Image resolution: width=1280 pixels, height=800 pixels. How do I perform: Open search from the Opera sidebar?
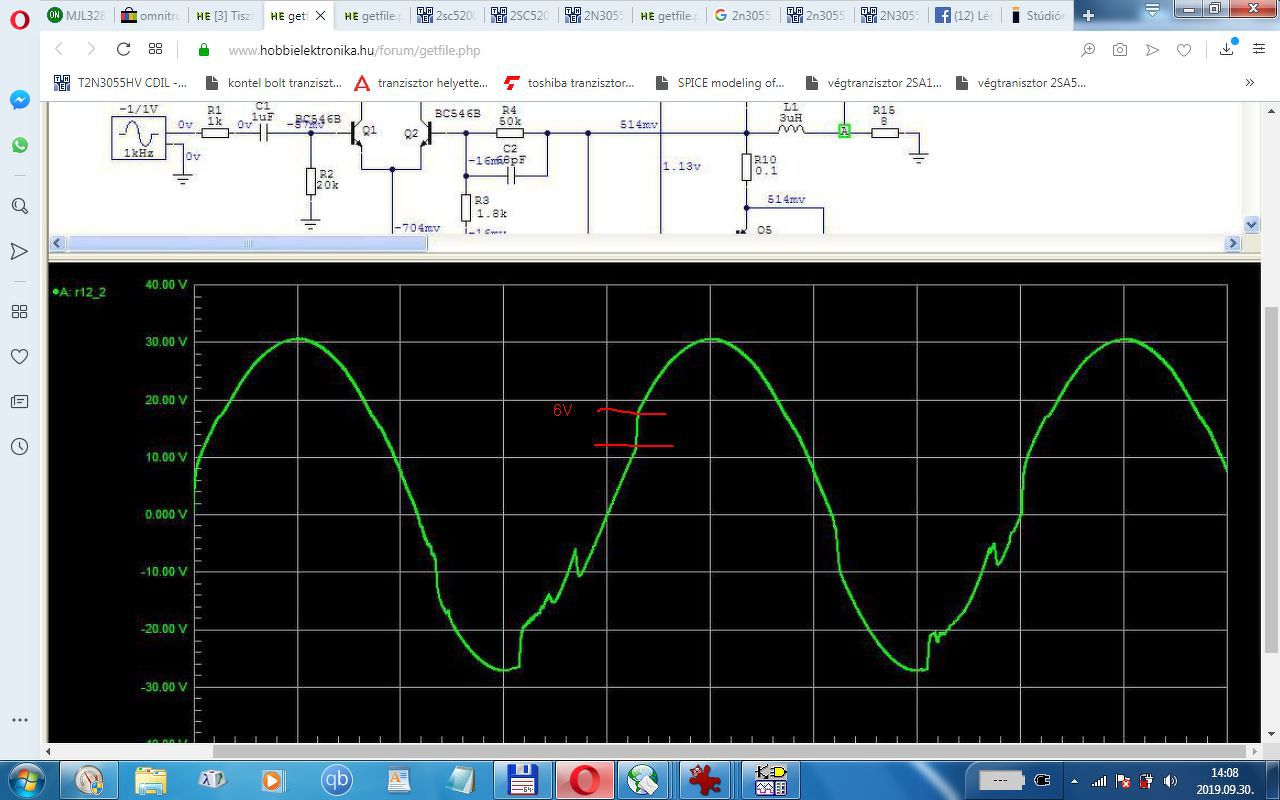19,206
